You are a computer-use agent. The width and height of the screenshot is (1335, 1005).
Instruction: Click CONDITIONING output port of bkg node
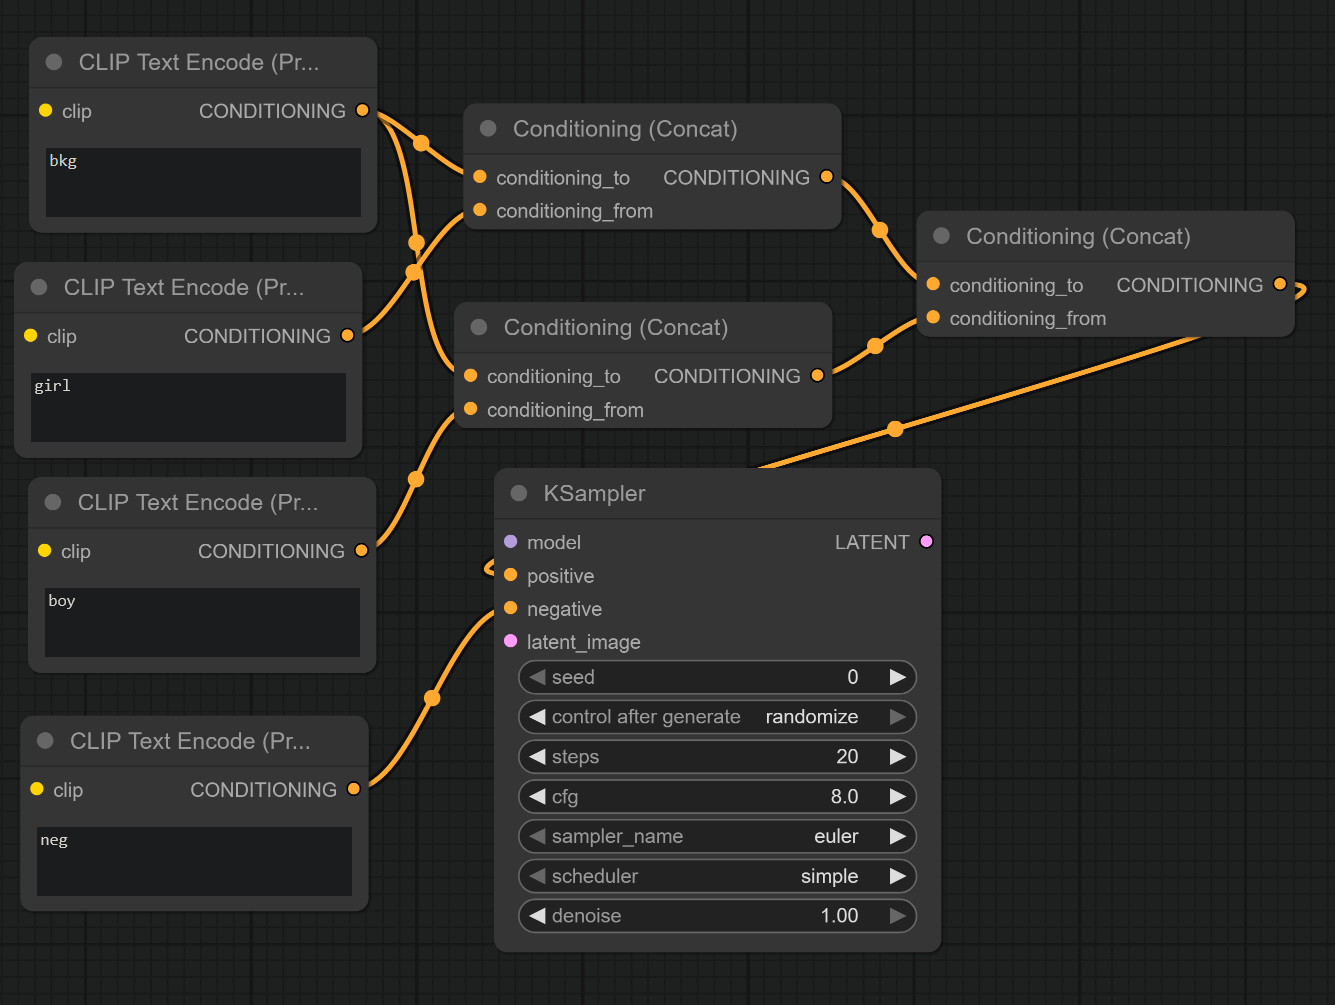[x=362, y=110]
